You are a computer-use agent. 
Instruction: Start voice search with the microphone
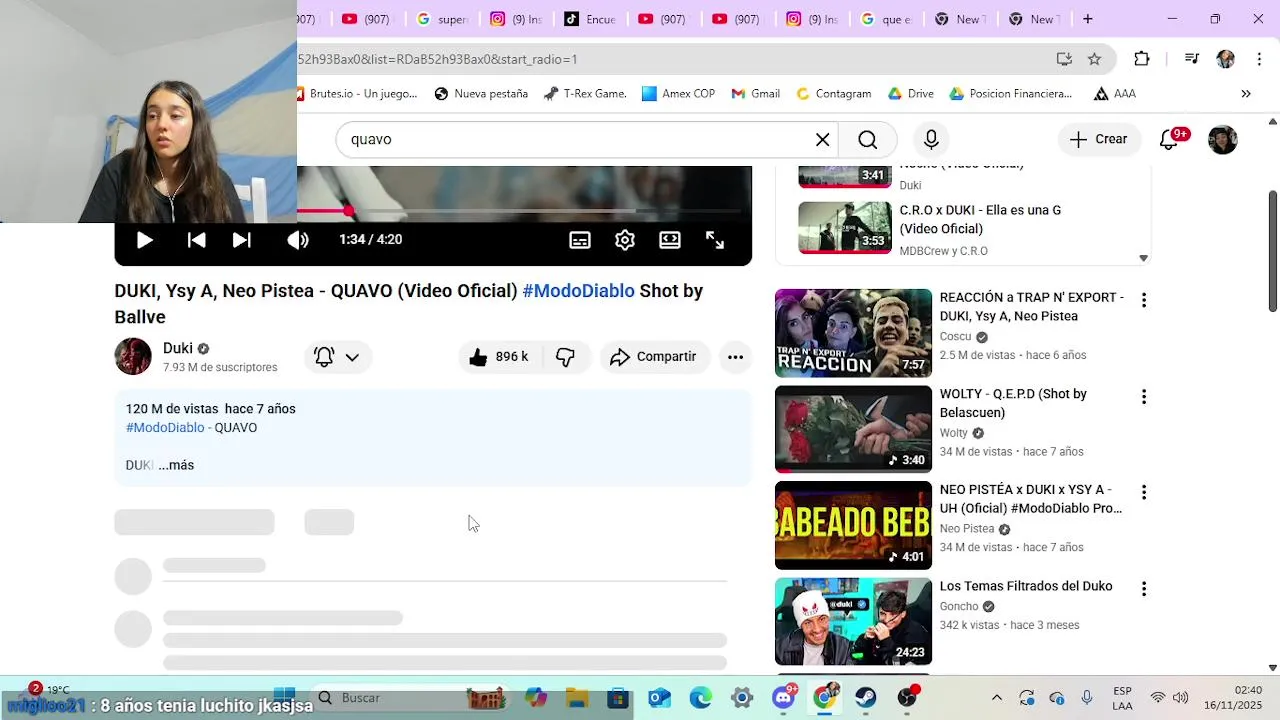pos(931,140)
